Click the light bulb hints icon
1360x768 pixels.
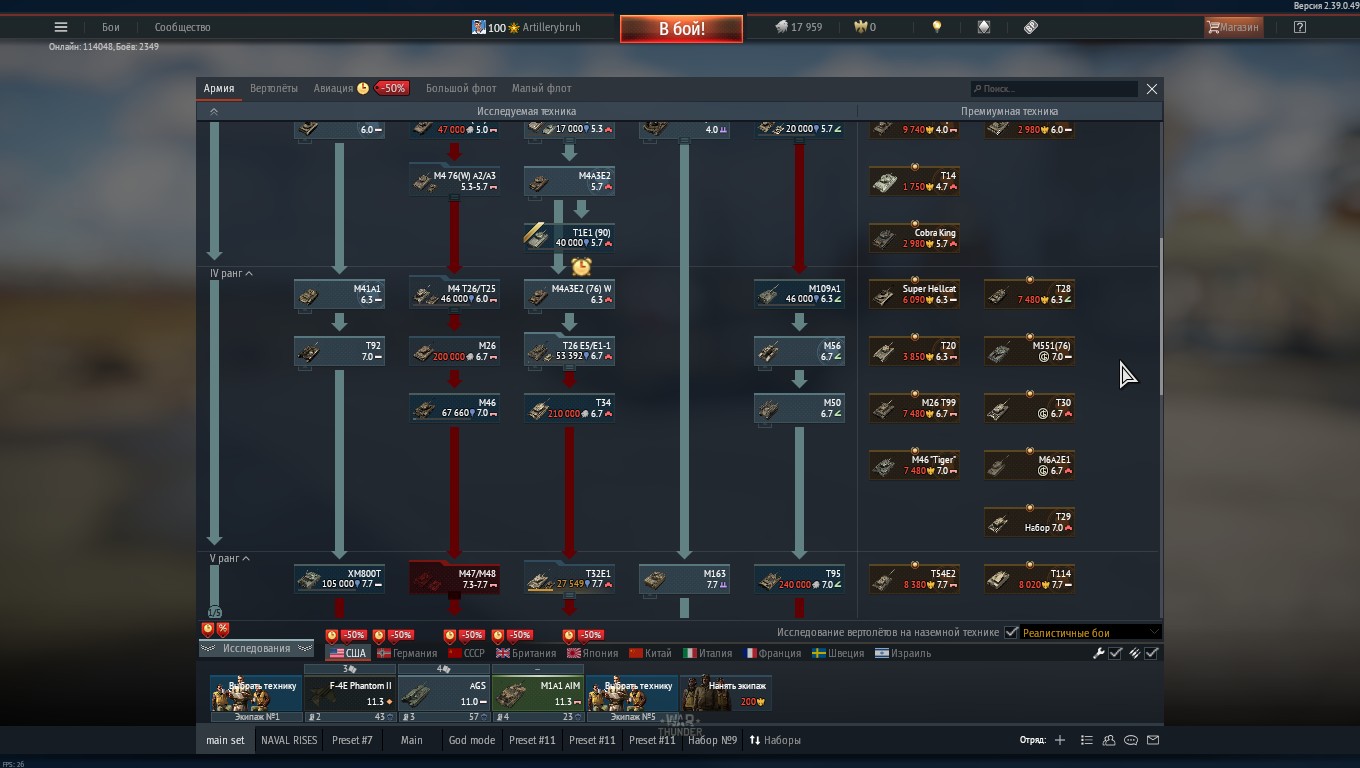click(937, 27)
